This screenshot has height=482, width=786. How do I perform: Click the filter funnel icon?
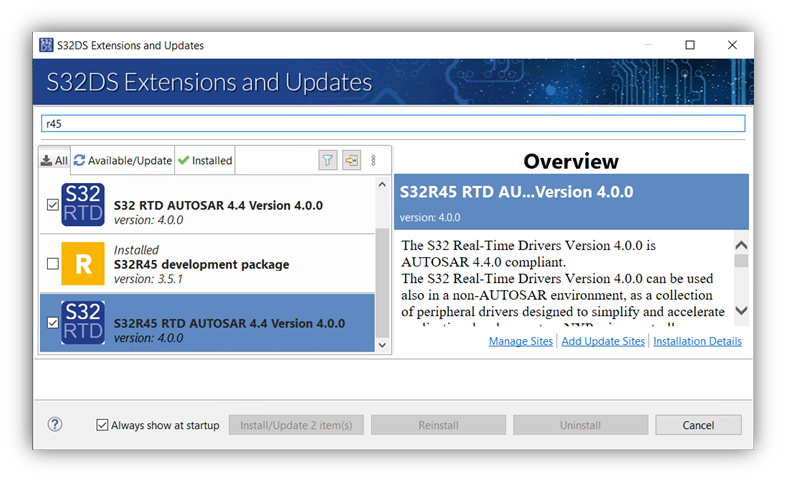[x=327, y=160]
